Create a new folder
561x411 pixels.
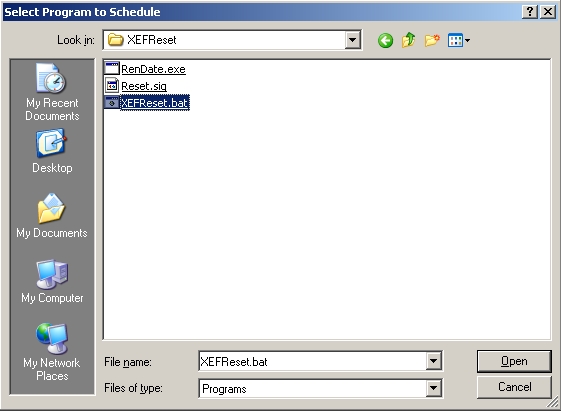(x=432, y=40)
